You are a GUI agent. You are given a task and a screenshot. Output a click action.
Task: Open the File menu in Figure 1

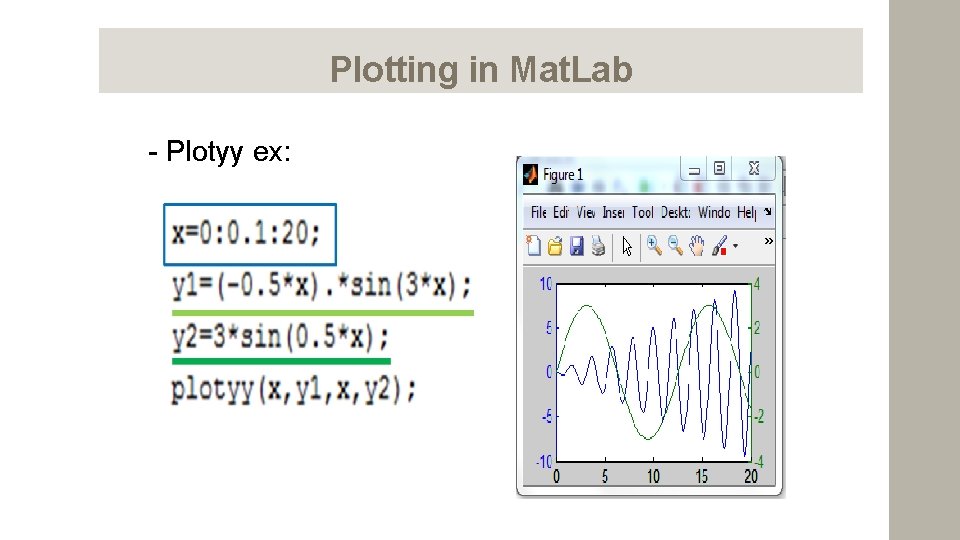[539, 212]
